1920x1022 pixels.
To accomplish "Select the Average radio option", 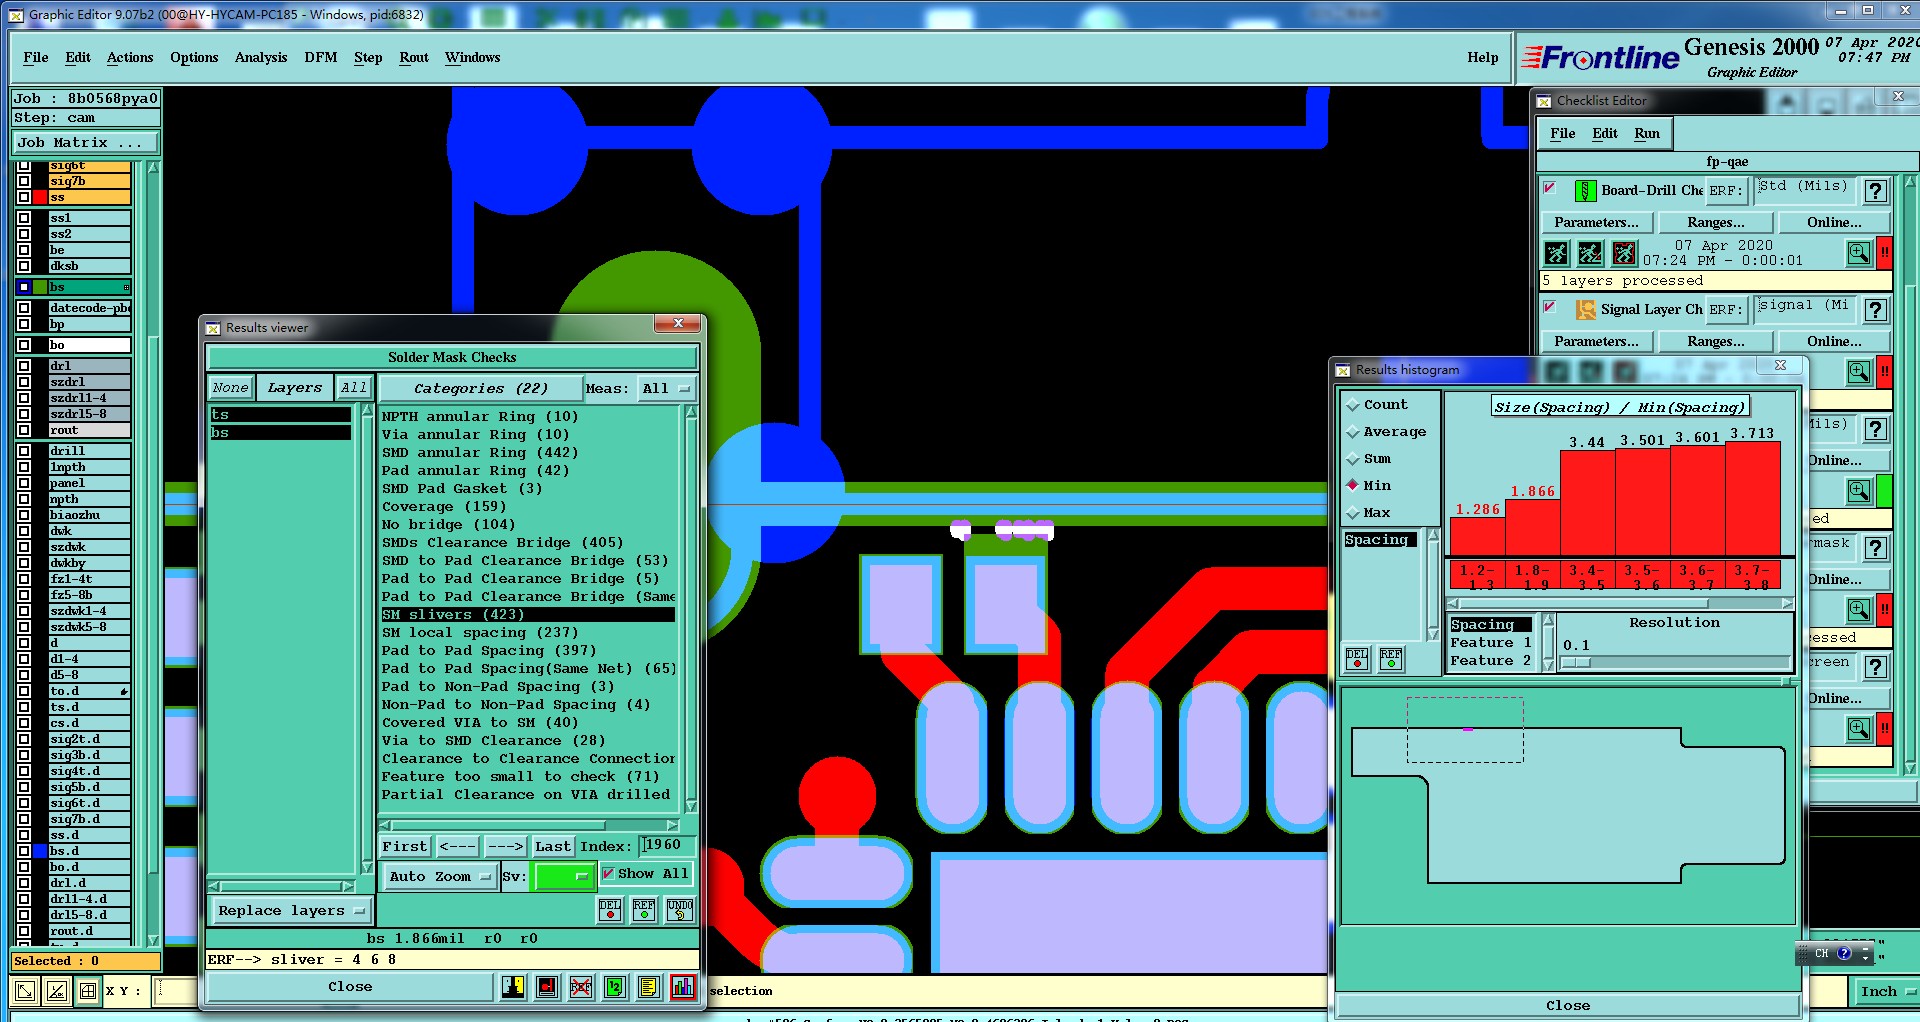I will pos(1353,432).
